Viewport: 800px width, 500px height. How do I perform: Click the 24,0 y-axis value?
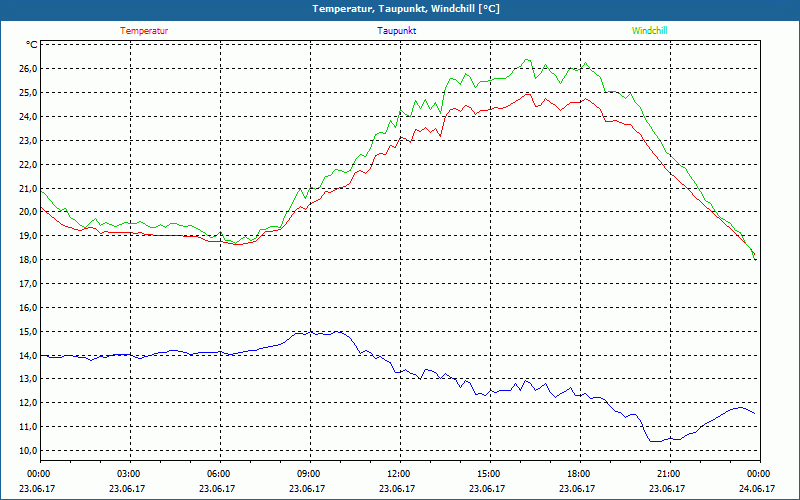click(x=29, y=117)
